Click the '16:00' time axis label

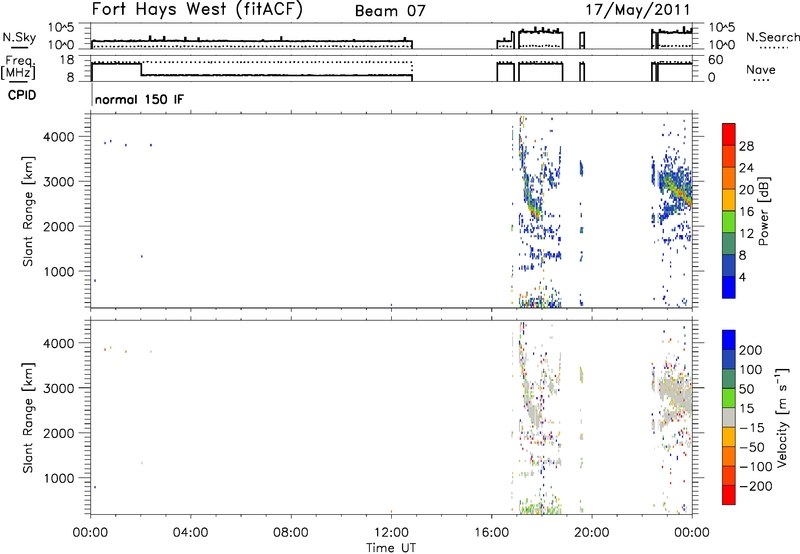491,533
